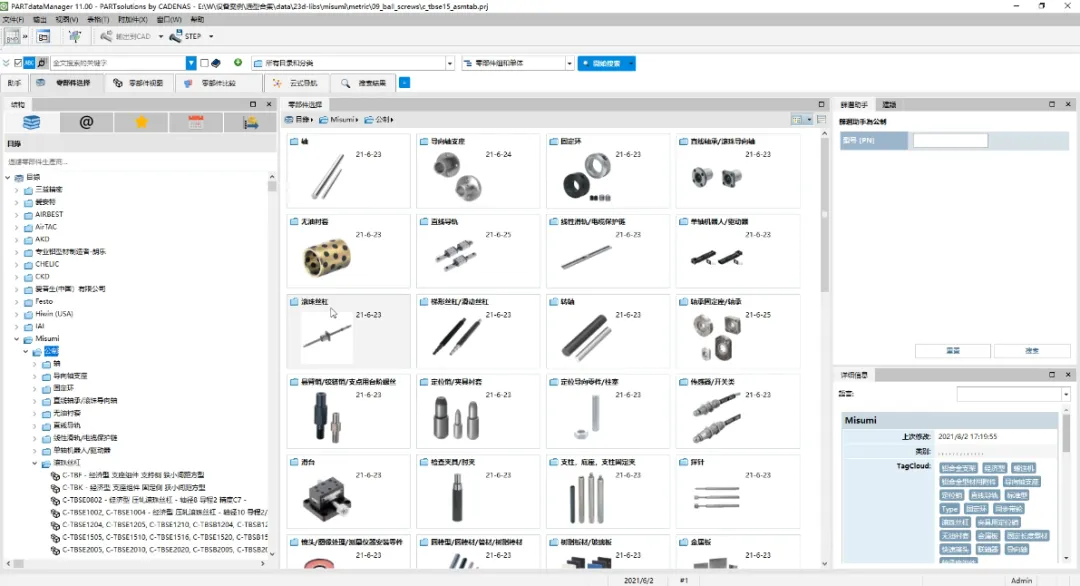Click the green plus add icon
Viewport: 1080px width, 586px height.
(238, 63)
